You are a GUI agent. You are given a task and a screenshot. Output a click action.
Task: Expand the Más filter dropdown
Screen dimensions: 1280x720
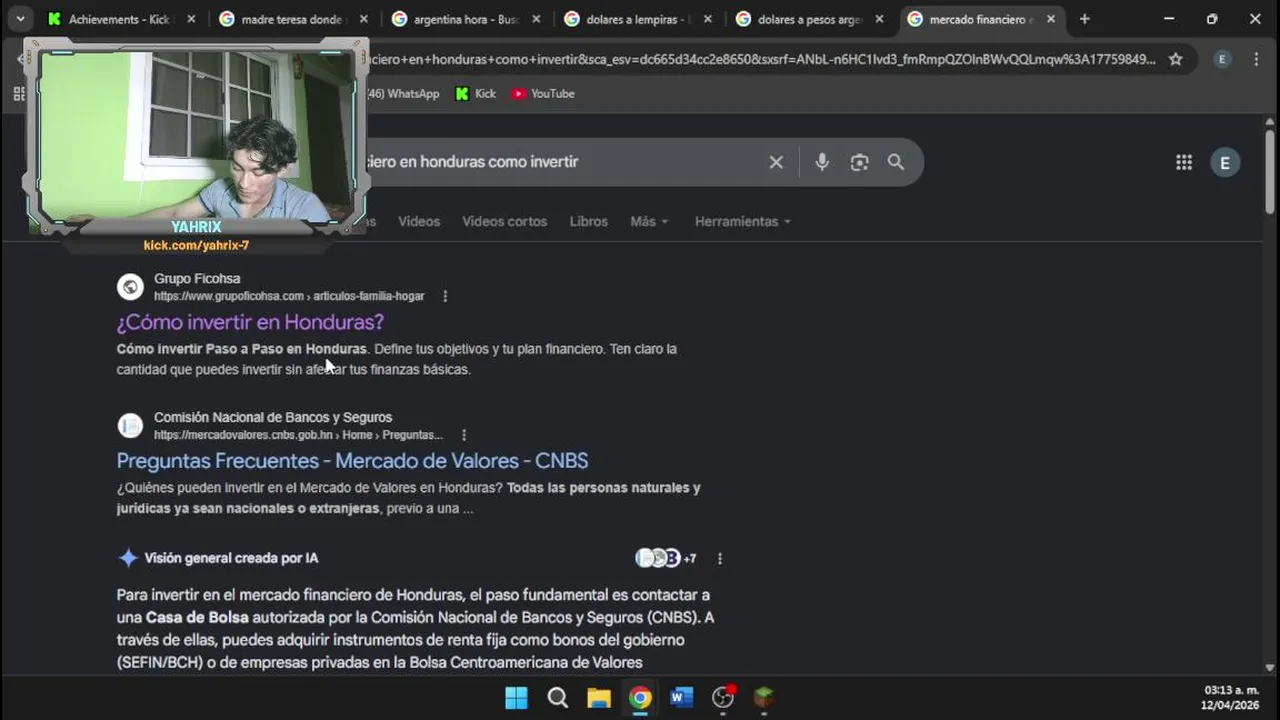(x=649, y=221)
